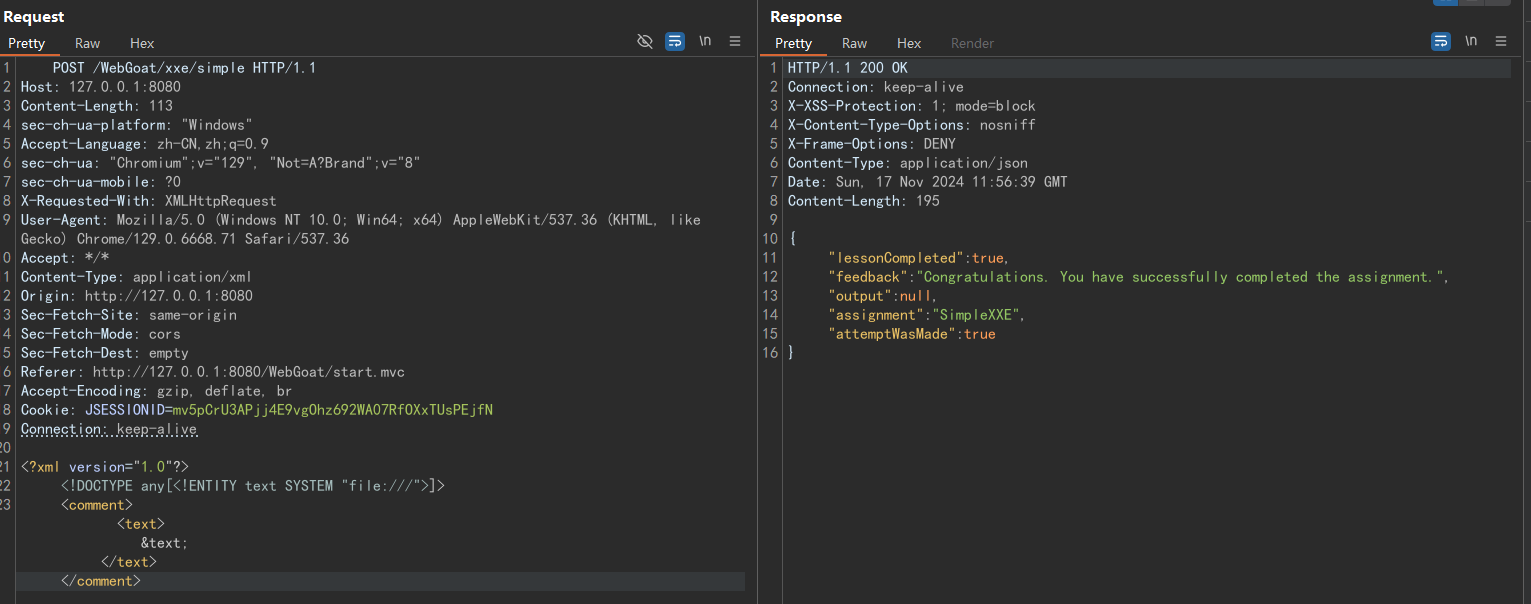Open Request panel hamburger options menu
This screenshot has height=604, width=1531.
pyautogui.click(x=735, y=41)
